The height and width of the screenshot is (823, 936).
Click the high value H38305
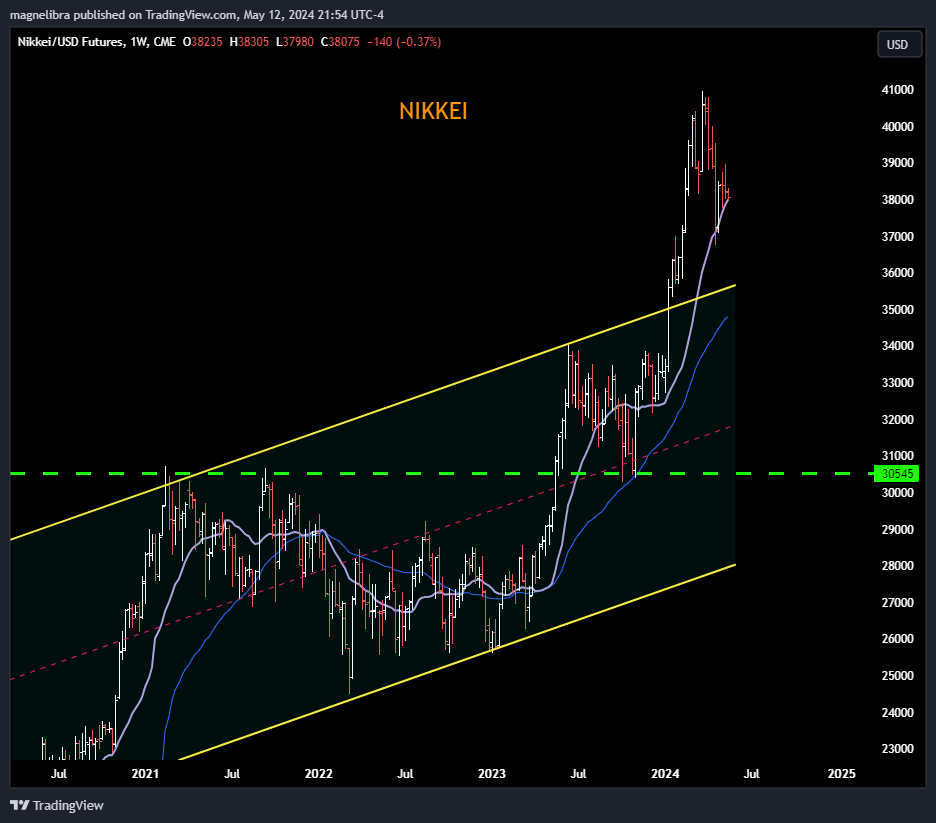pos(250,42)
